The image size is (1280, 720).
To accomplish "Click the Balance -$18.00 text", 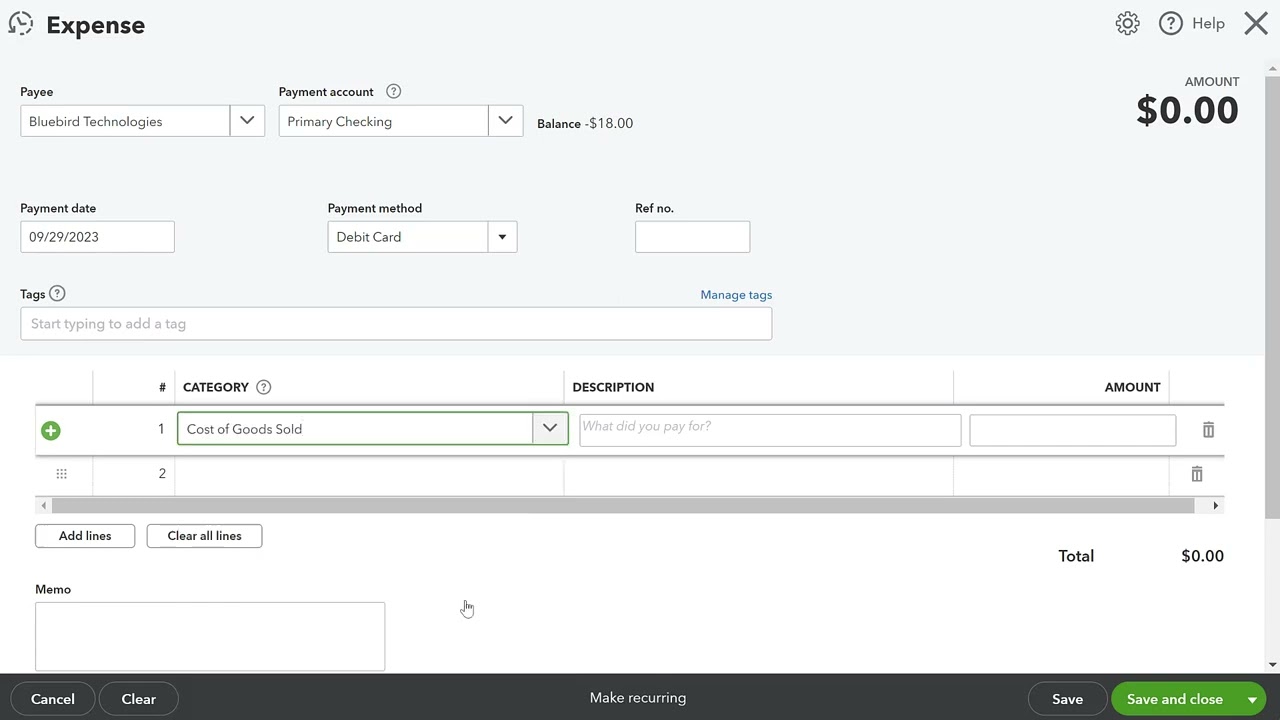I will (585, 123).
